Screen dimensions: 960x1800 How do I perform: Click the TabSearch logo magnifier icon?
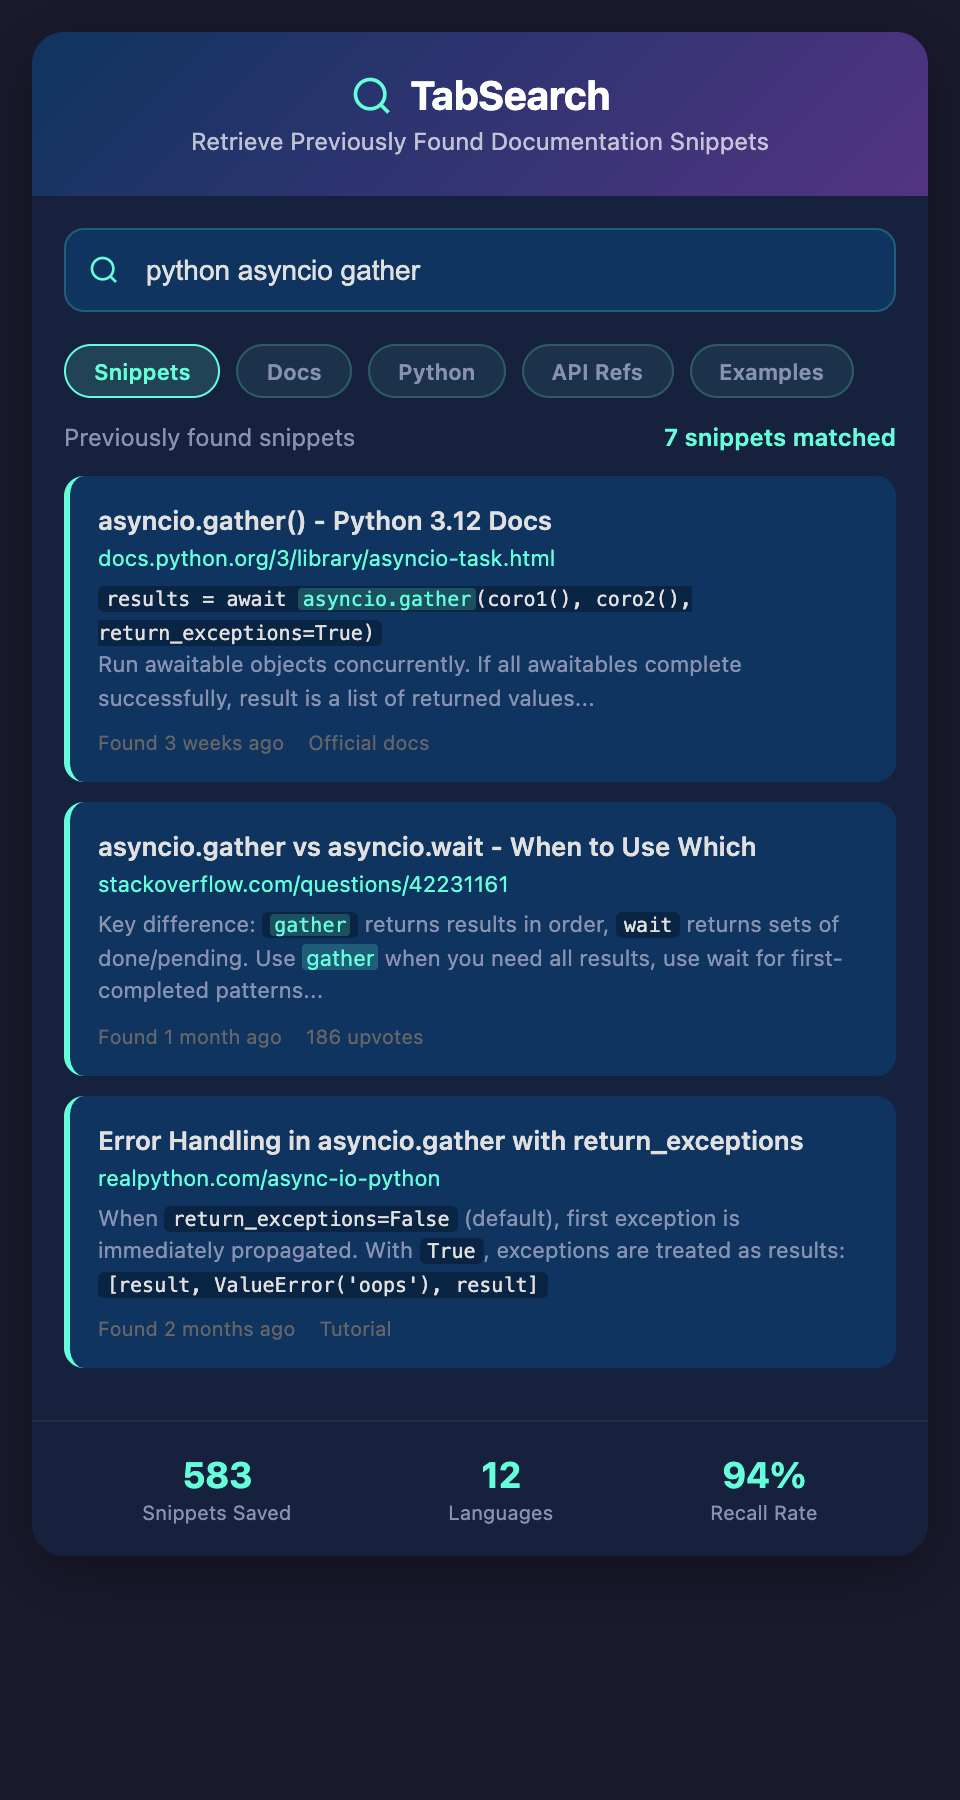pos(372,96)
